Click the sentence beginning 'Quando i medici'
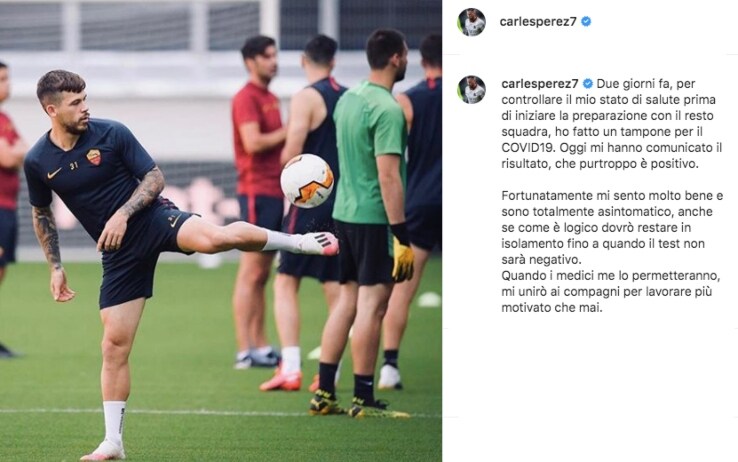This screenshot has width=738, height=462. tap(611, 291)
